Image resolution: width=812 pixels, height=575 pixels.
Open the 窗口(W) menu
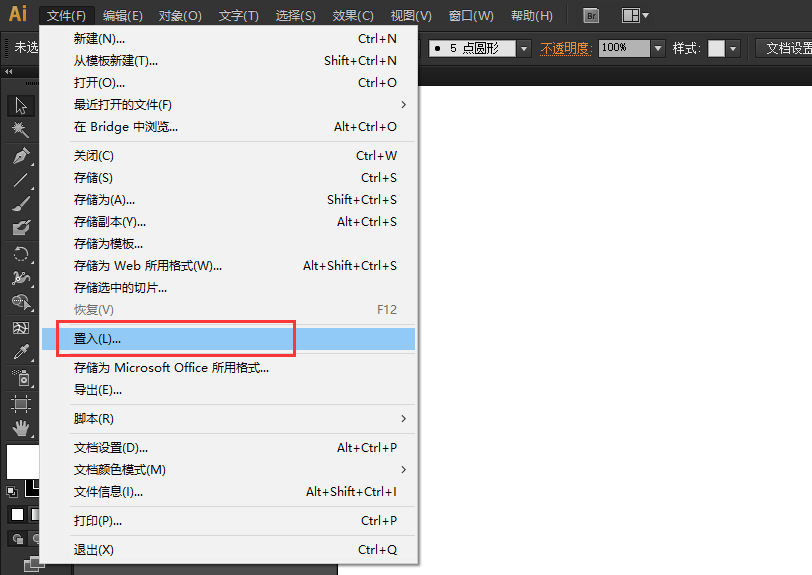click(x=471, y=16)
